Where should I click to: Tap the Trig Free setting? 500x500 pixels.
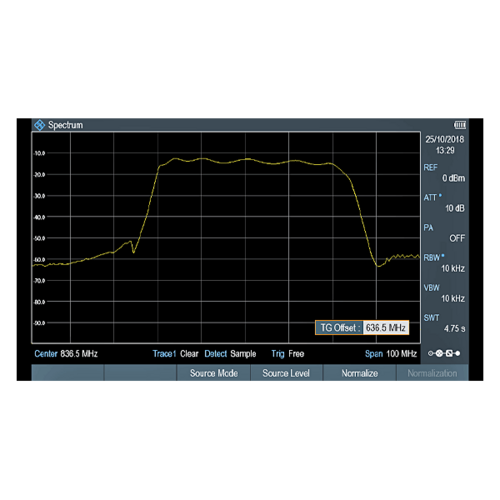pos(288,354)
